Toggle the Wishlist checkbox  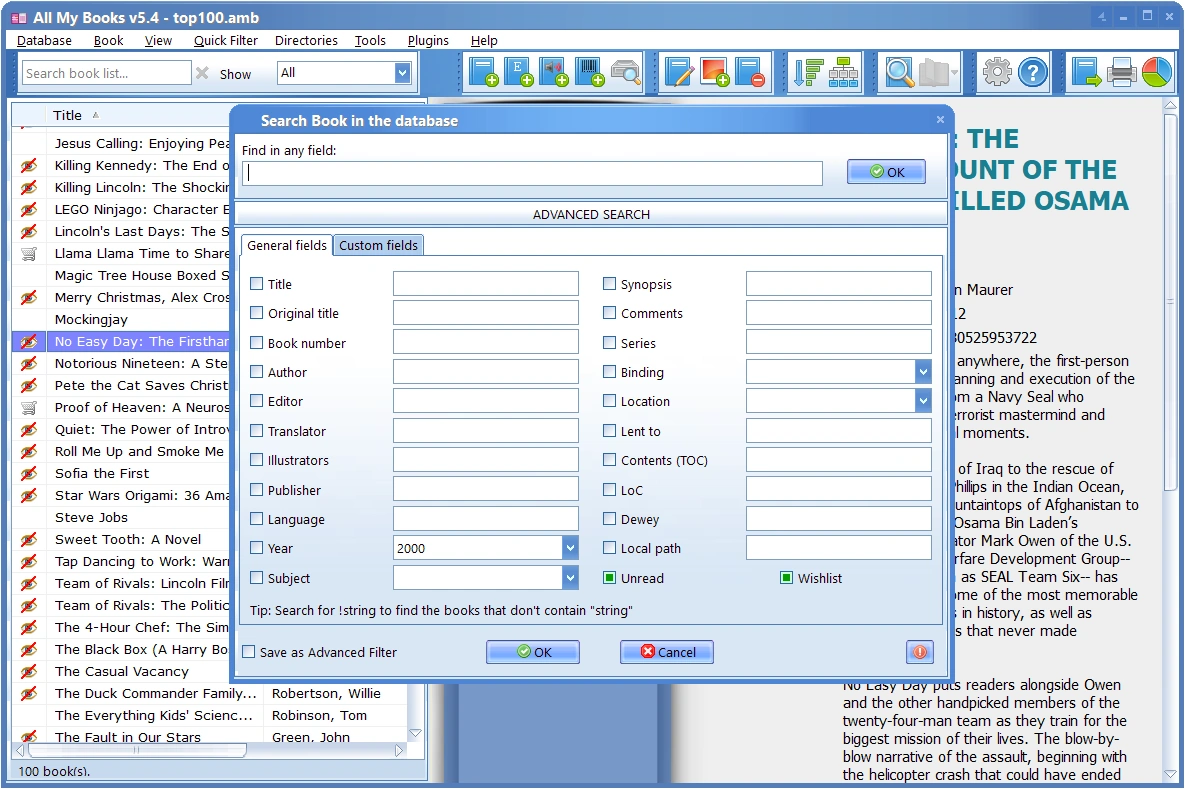pos(786,577)
